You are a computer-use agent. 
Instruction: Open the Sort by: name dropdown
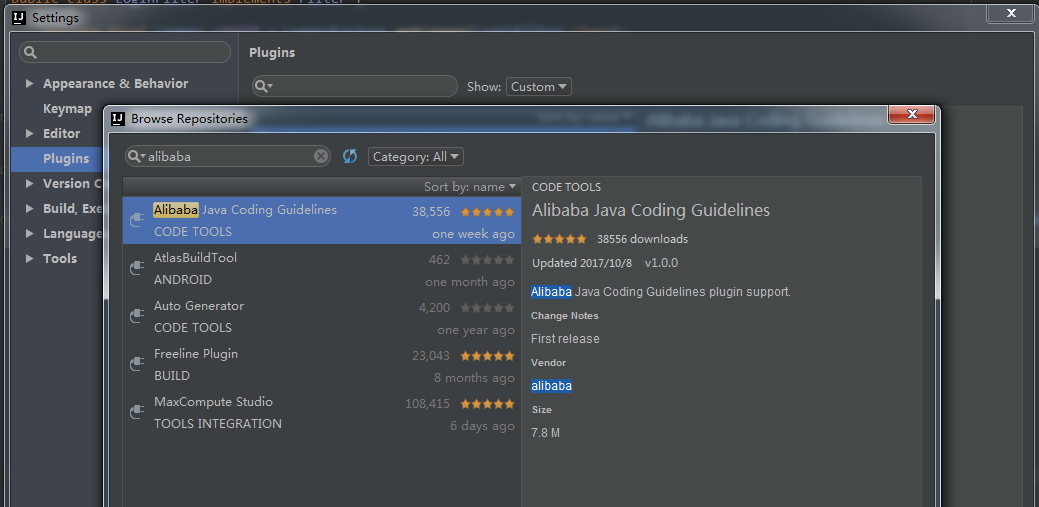[470, 187]
